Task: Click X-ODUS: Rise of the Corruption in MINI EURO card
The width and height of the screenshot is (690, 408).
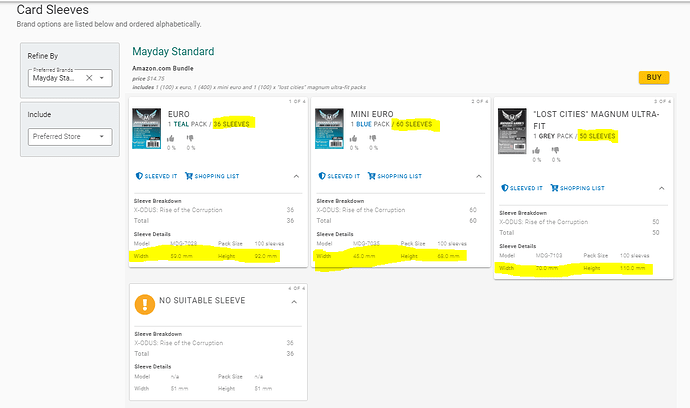Action: [x=360, y=210]
